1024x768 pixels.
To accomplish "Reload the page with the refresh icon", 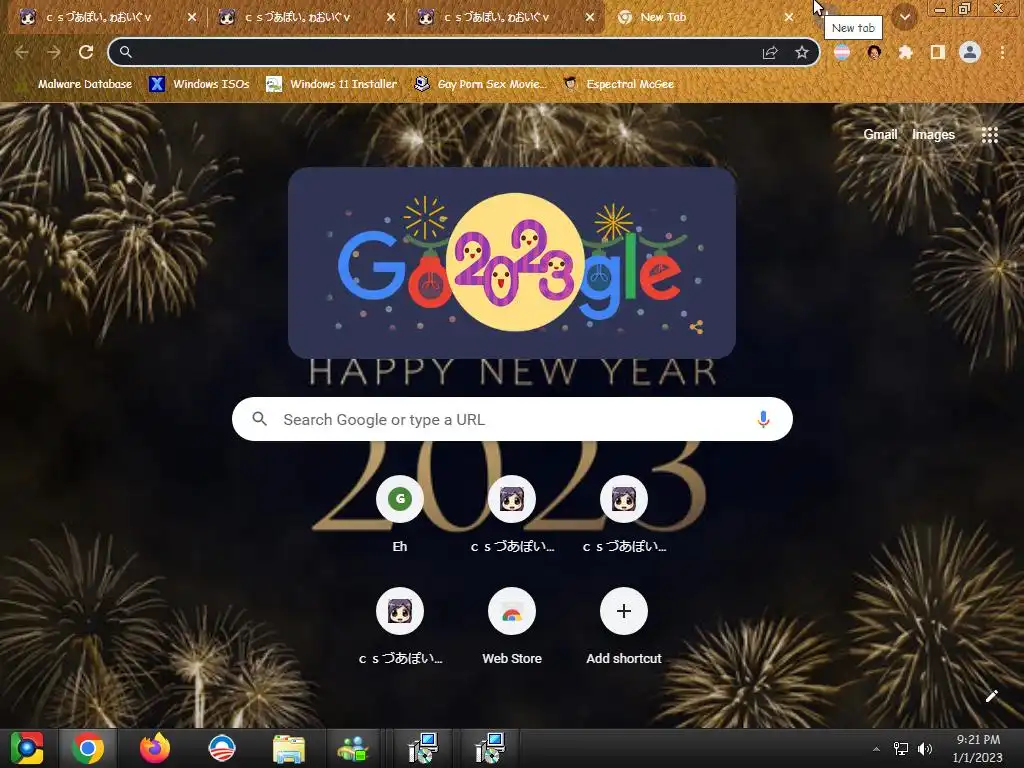I will [86, 52].
